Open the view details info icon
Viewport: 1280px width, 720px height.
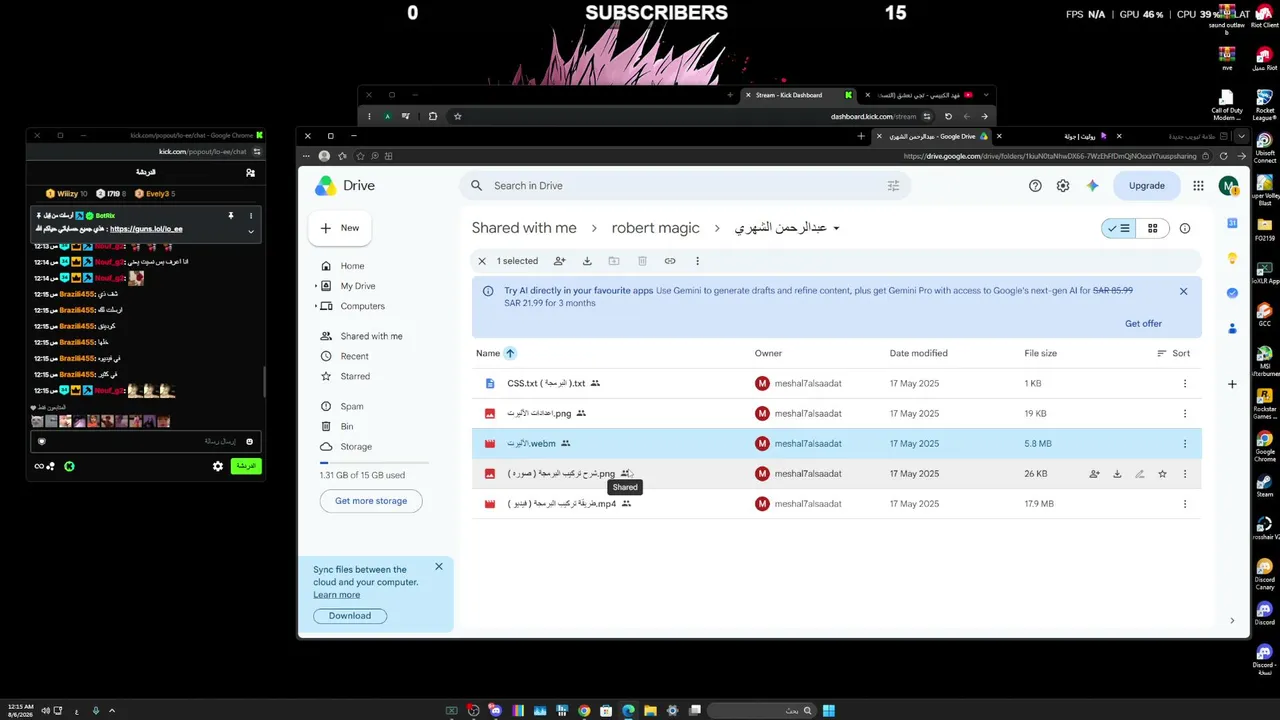[x=1185, y=228]
